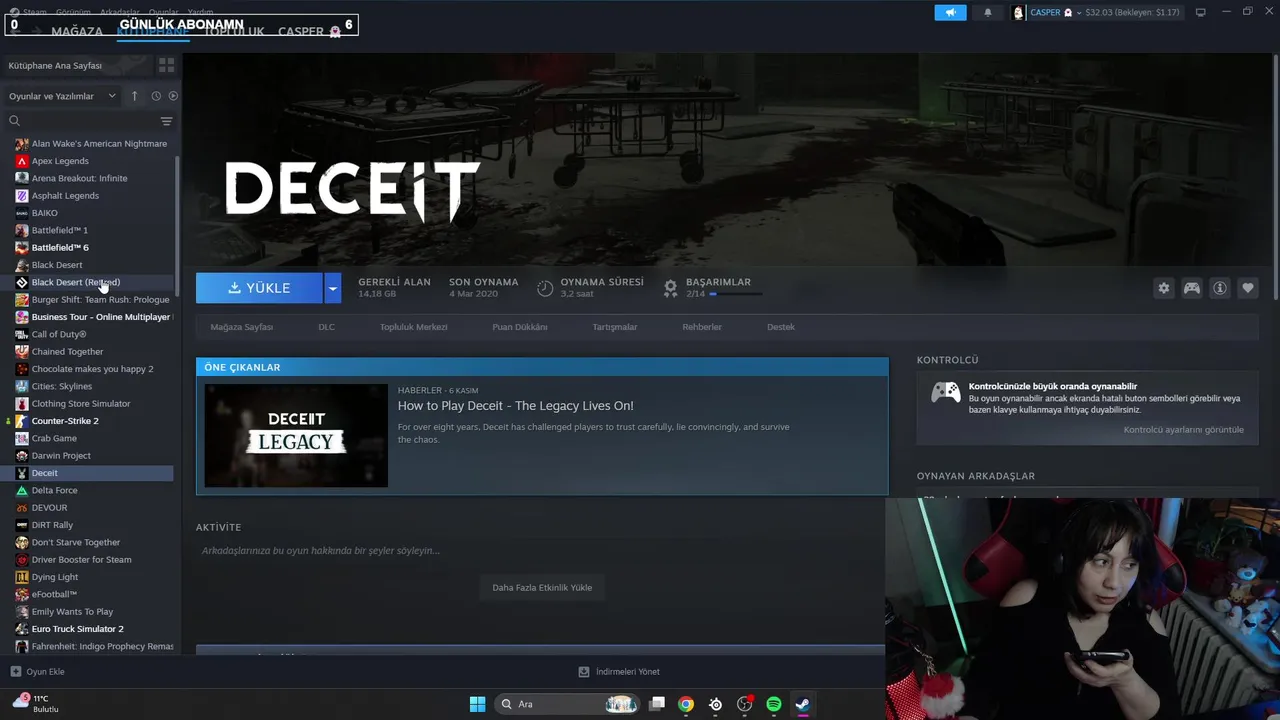Toggle library grid view icon
Image resolution: width=1280 pixels, height=720 pixels.
(166, 65)
